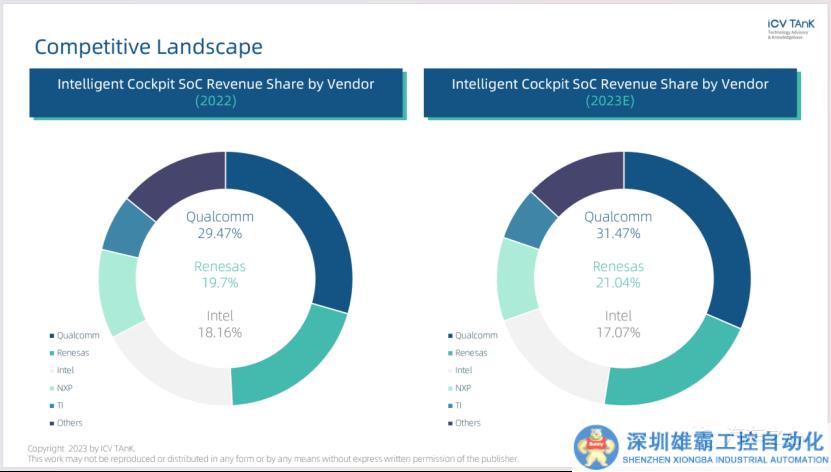Select the Intel legend entry in 2023E chart
The width and height of the screenshot is (831, 472).
463,370
